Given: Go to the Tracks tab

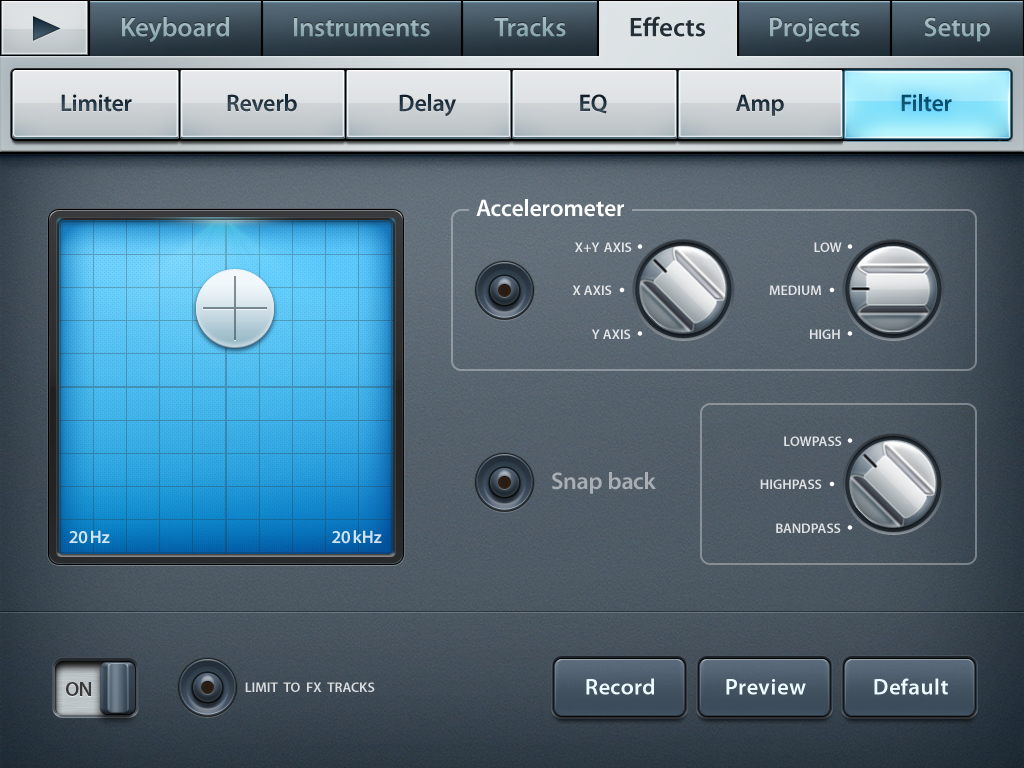Looking at the screenshot, I should pos(530,28).
